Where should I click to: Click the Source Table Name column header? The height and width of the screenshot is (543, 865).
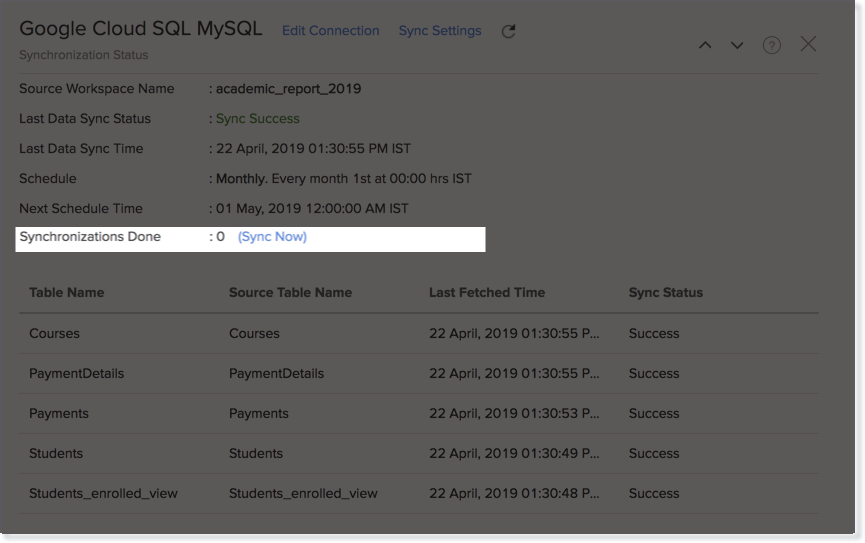[290, 293]
